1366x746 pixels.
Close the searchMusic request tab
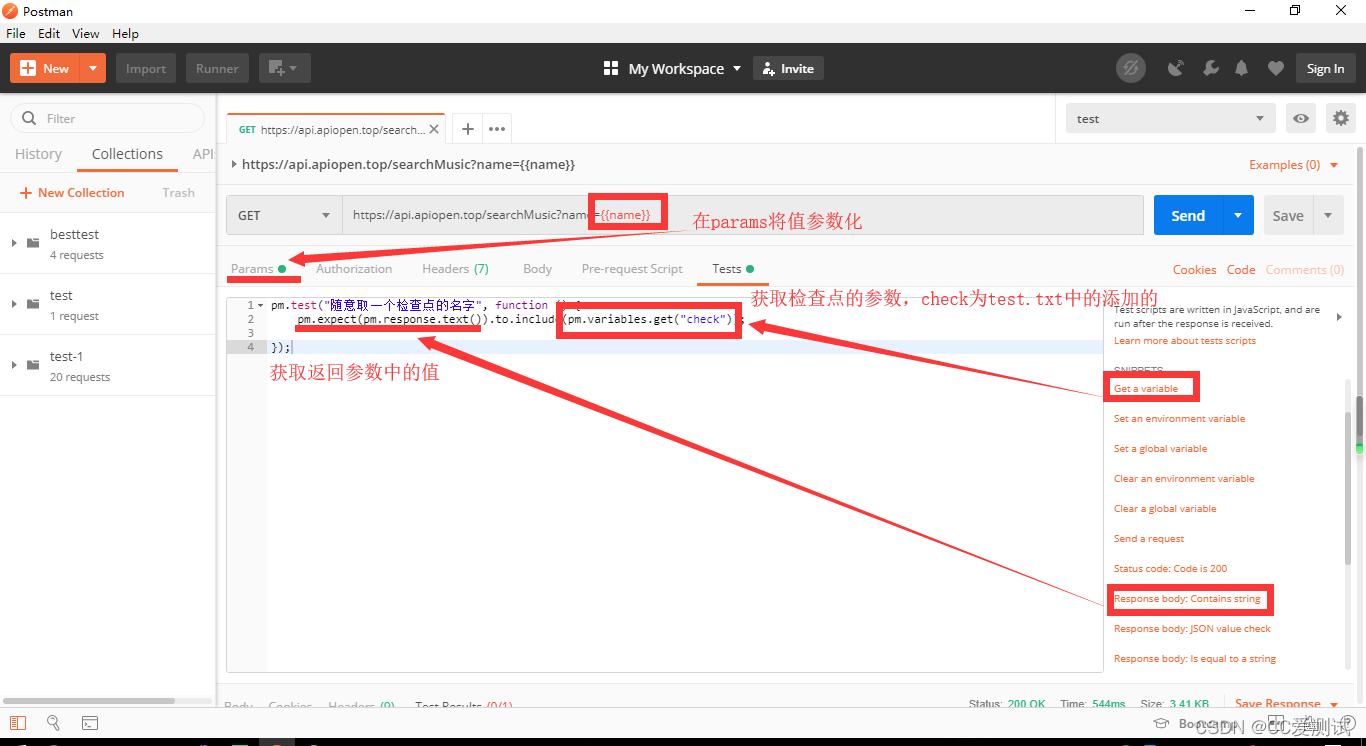pyautogui.click(x=436, y=130)
